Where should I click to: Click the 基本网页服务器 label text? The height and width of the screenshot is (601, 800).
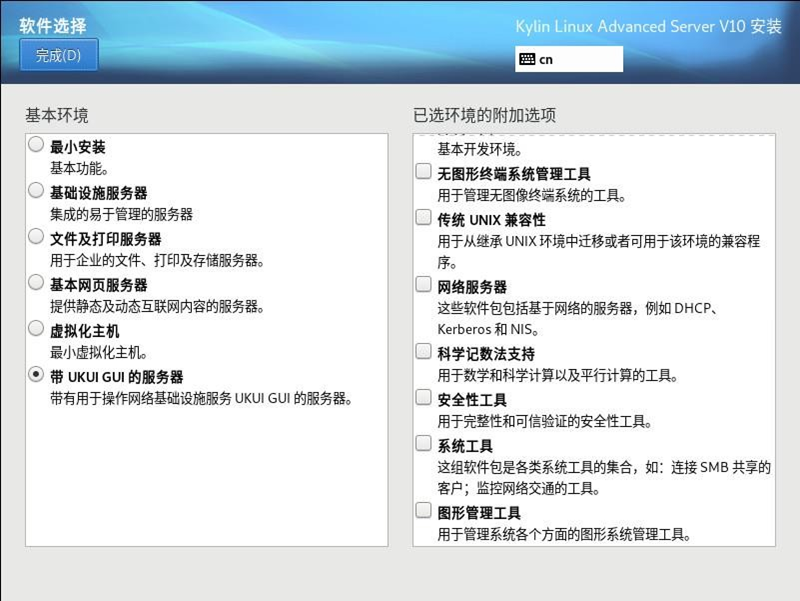coord(98,285)
